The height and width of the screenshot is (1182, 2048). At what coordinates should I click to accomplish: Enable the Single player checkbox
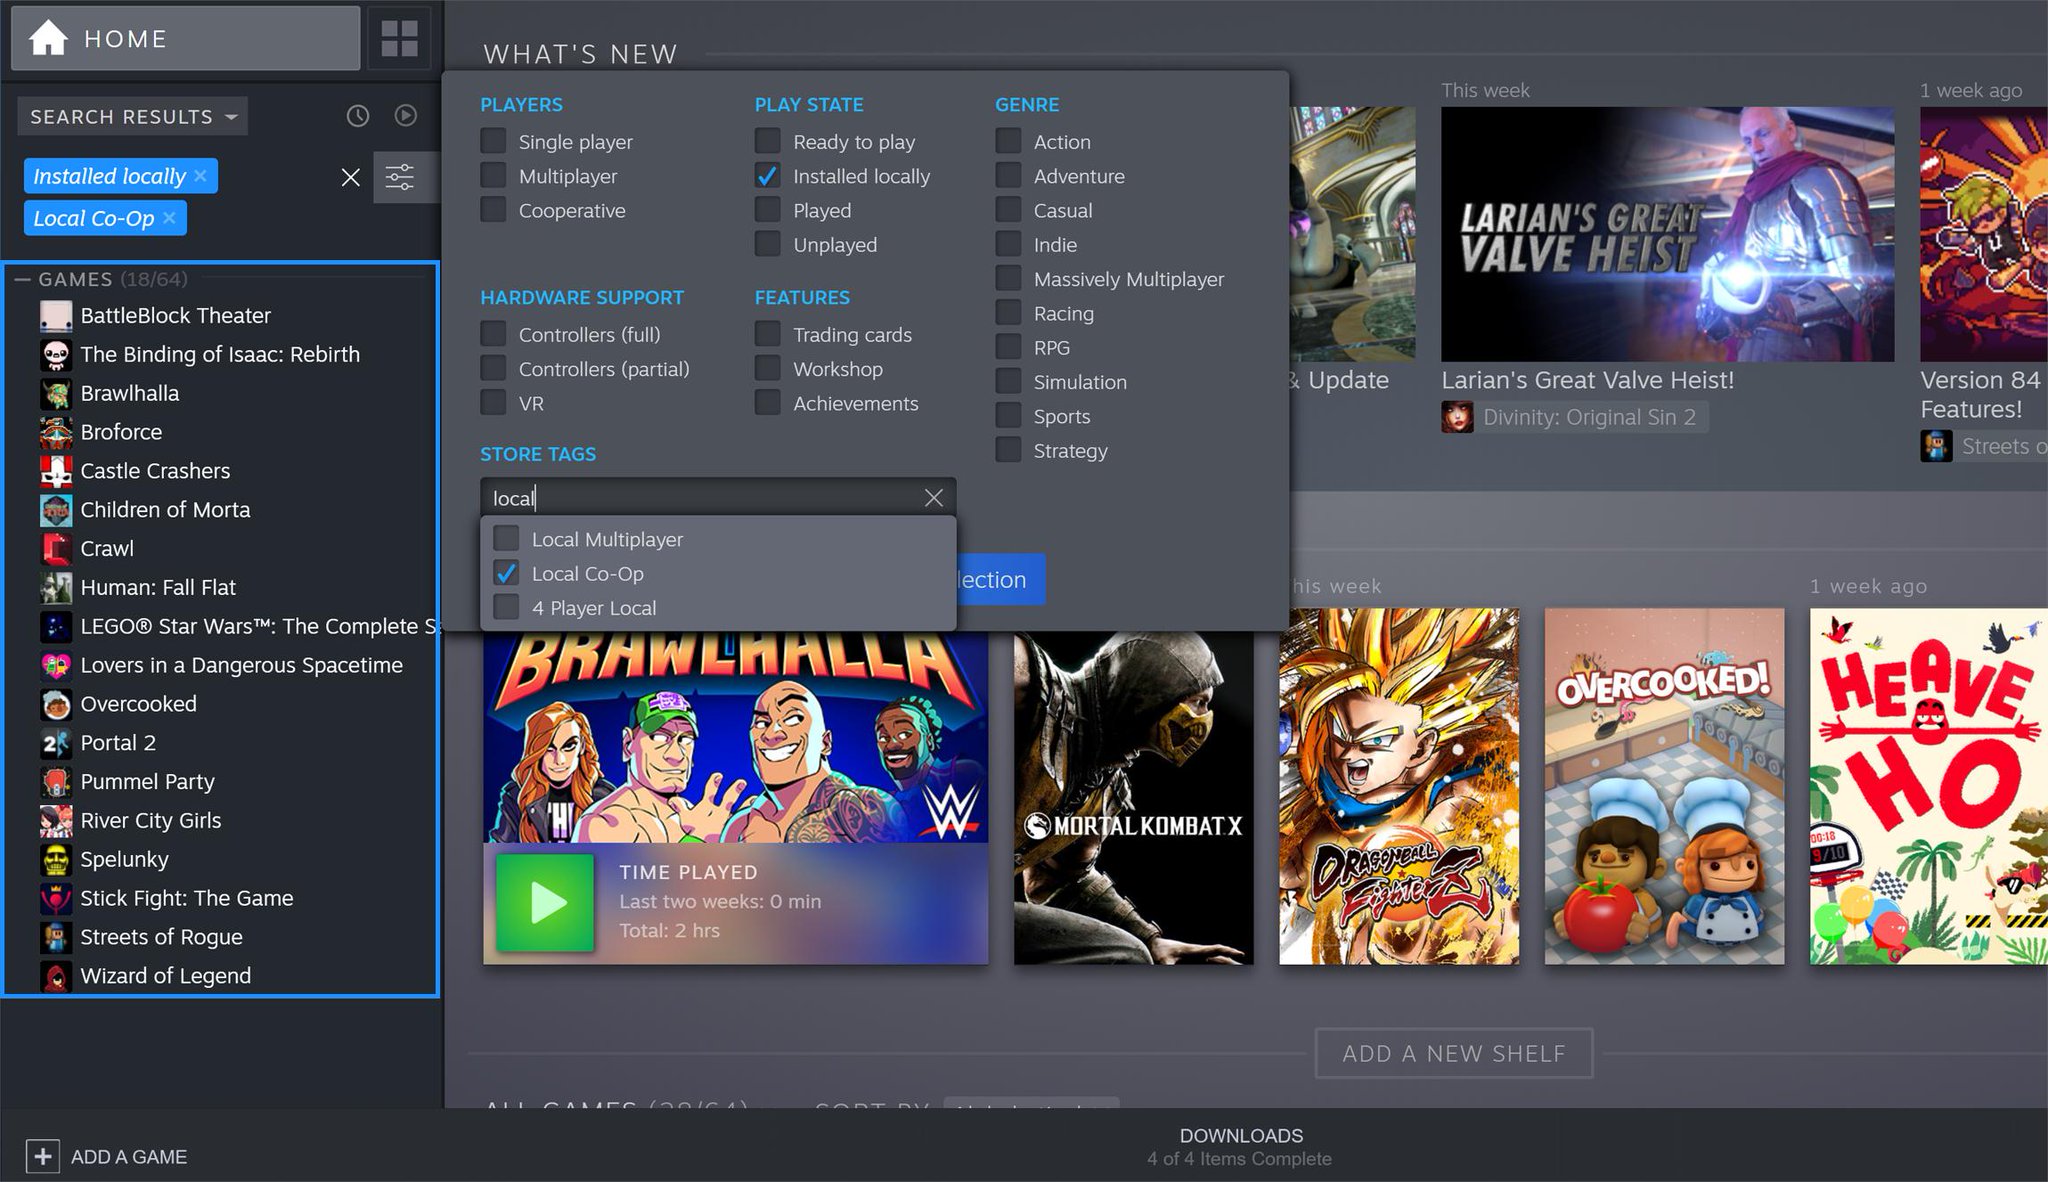pyautogui.click(x=493, y=141)
